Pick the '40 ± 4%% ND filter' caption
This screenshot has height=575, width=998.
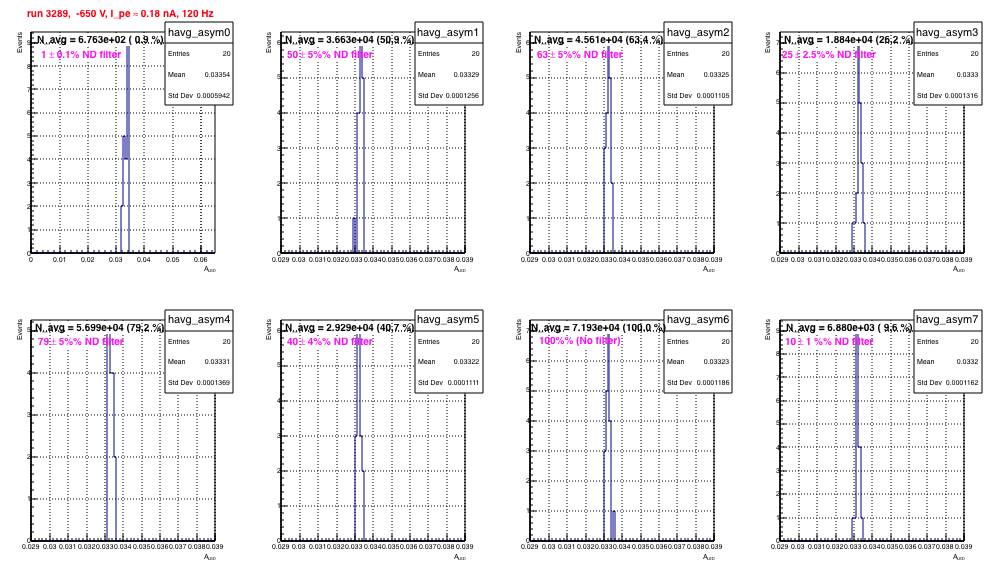pyautogui.click(x=330, y=342)
